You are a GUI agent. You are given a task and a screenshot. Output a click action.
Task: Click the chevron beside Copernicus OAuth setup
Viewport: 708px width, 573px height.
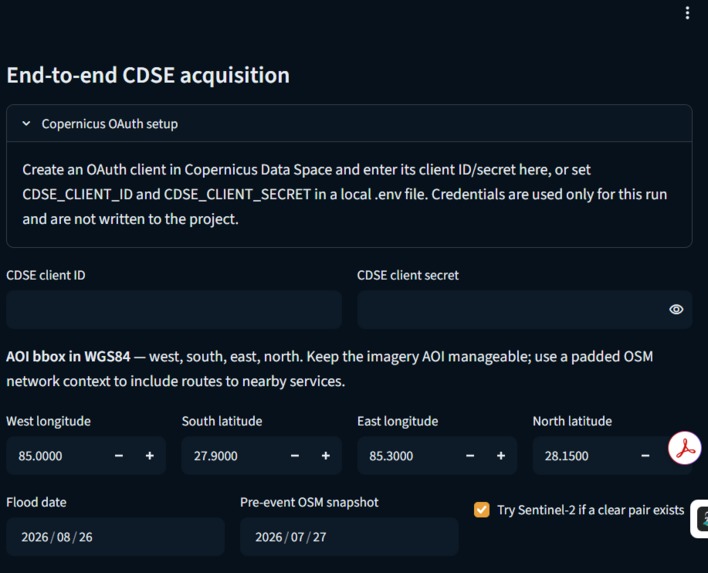coord(26,124)
